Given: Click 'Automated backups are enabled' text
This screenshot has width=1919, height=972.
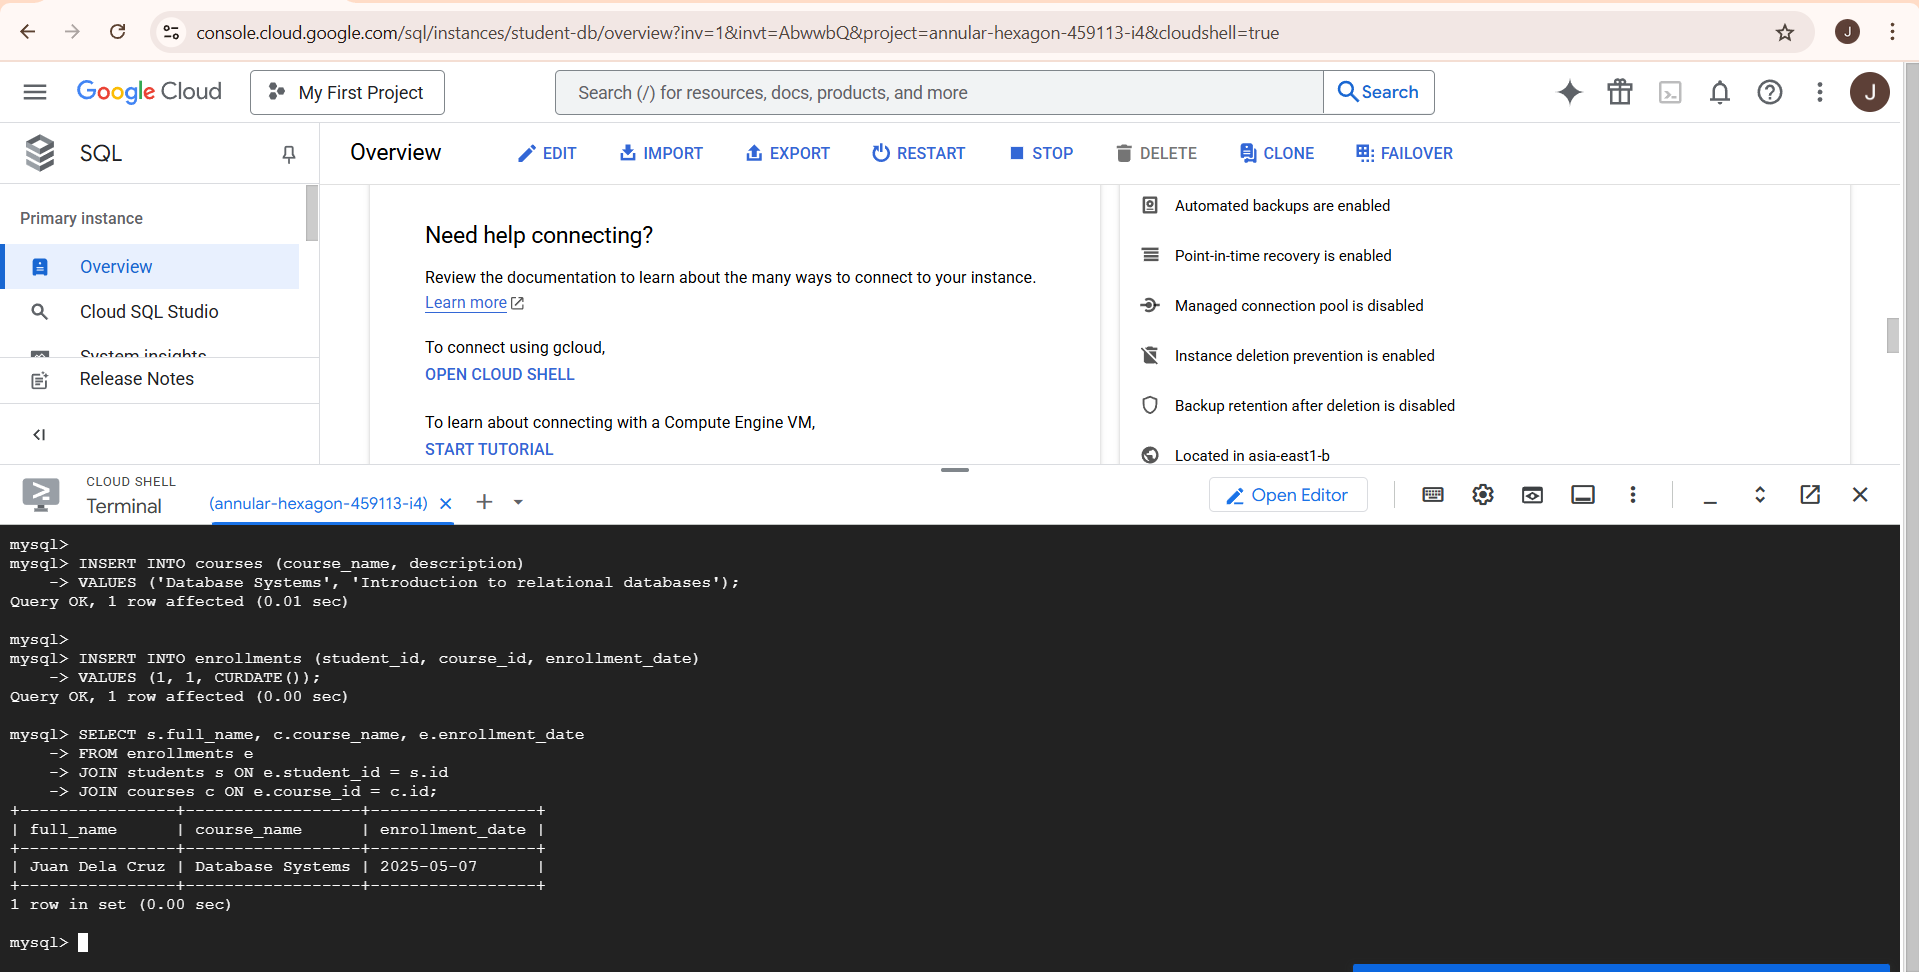Looking at the screenshot, I should coord(1282,206).
